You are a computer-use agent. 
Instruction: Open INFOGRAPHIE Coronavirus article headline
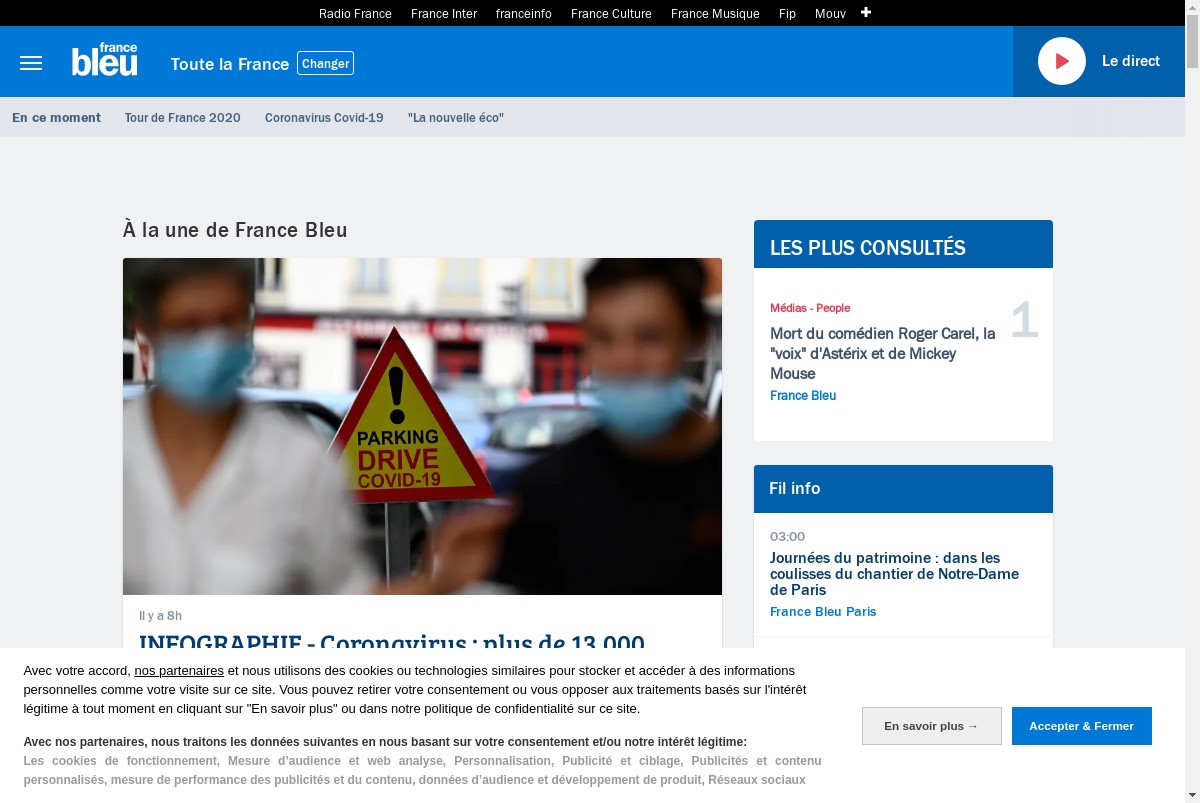tap(392, 641)
